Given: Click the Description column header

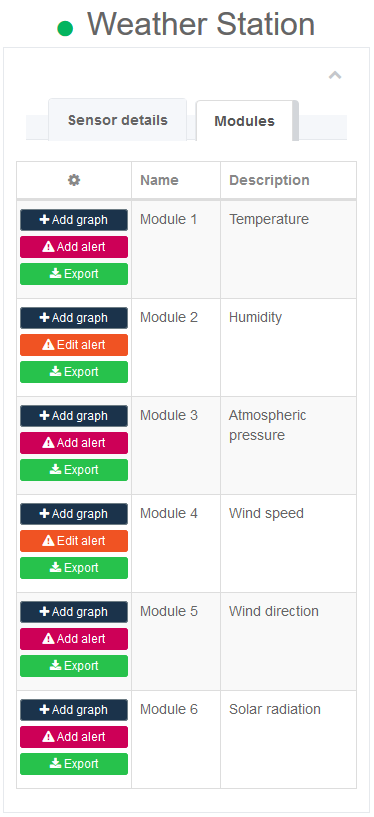Looking at the screenshot, I should coord(269,180).
